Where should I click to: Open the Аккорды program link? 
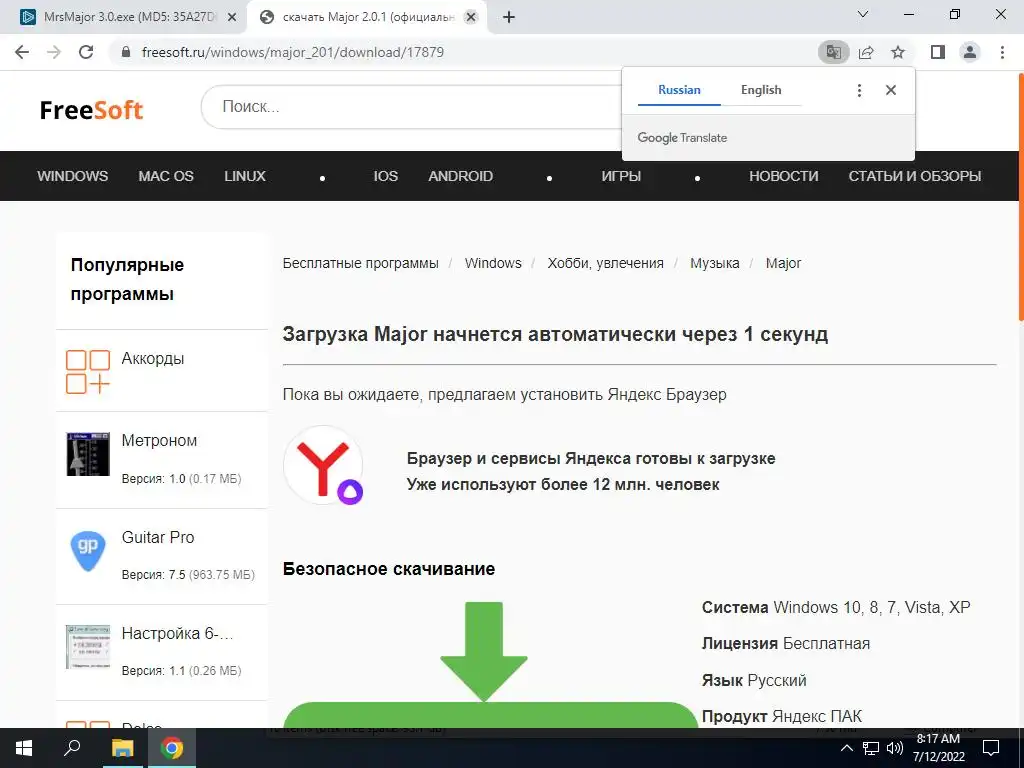click(x=153, y=359)
